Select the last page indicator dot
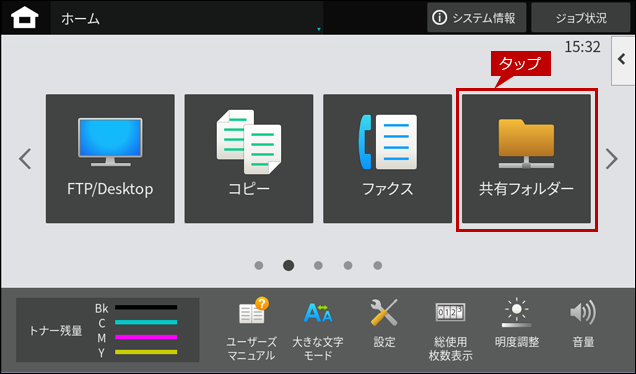636x374 pixels. [378, 265]
